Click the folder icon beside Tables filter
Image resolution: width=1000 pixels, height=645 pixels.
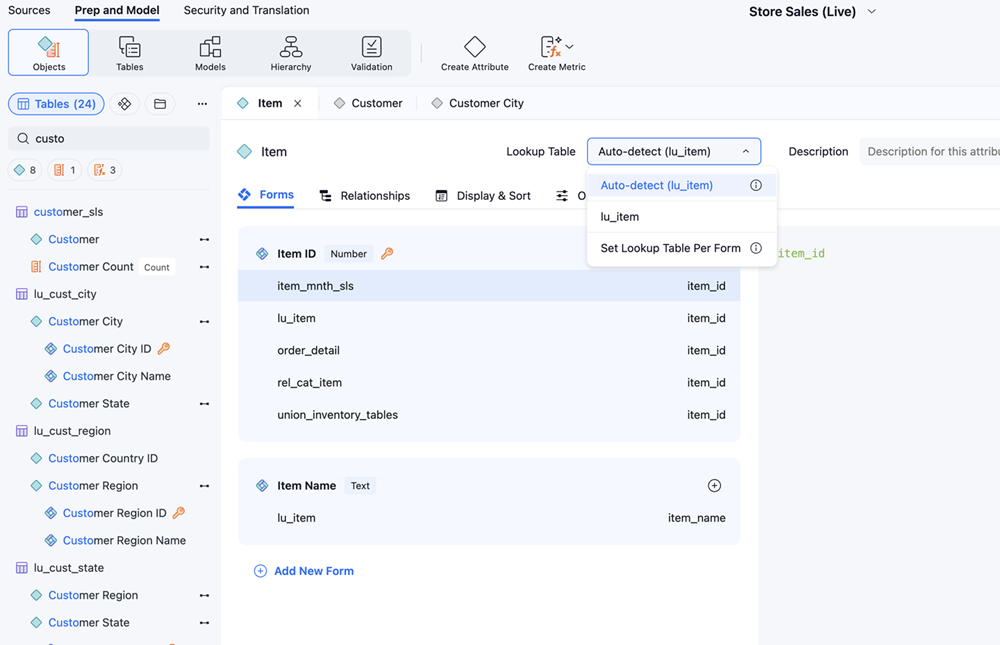(x=160, y=104)
